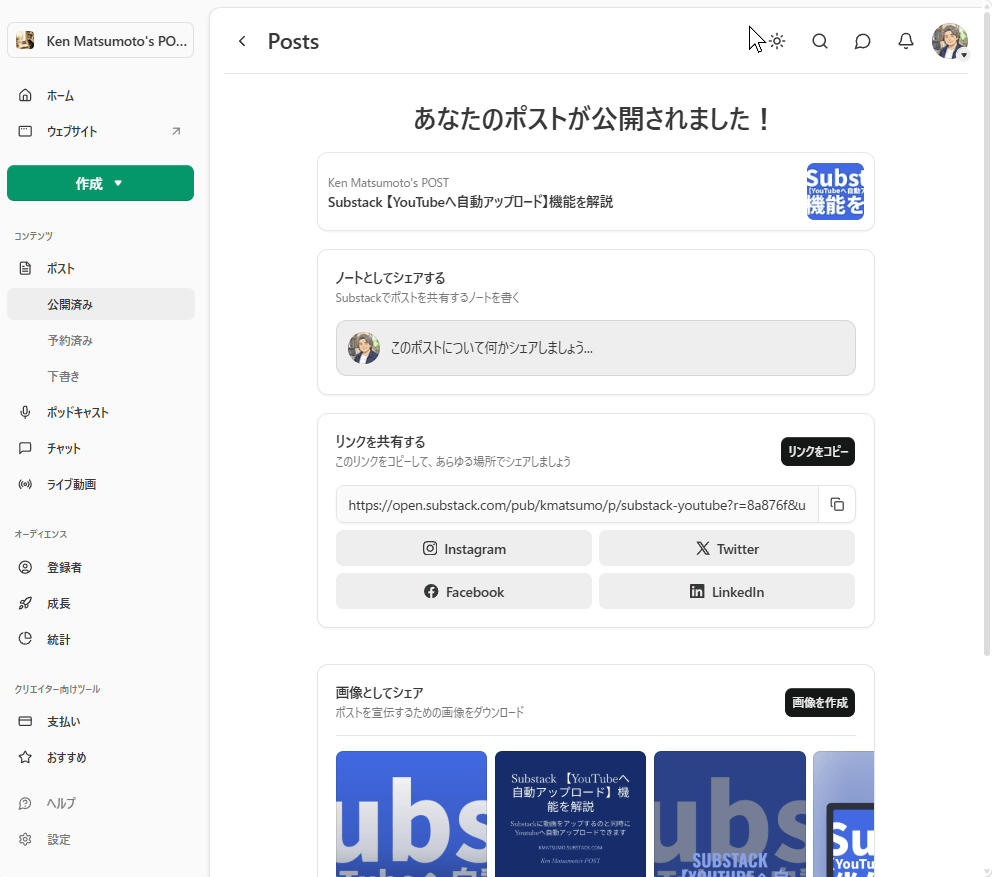Open search with the magnifier icon
992x877 pixels.
click(820, 41)
